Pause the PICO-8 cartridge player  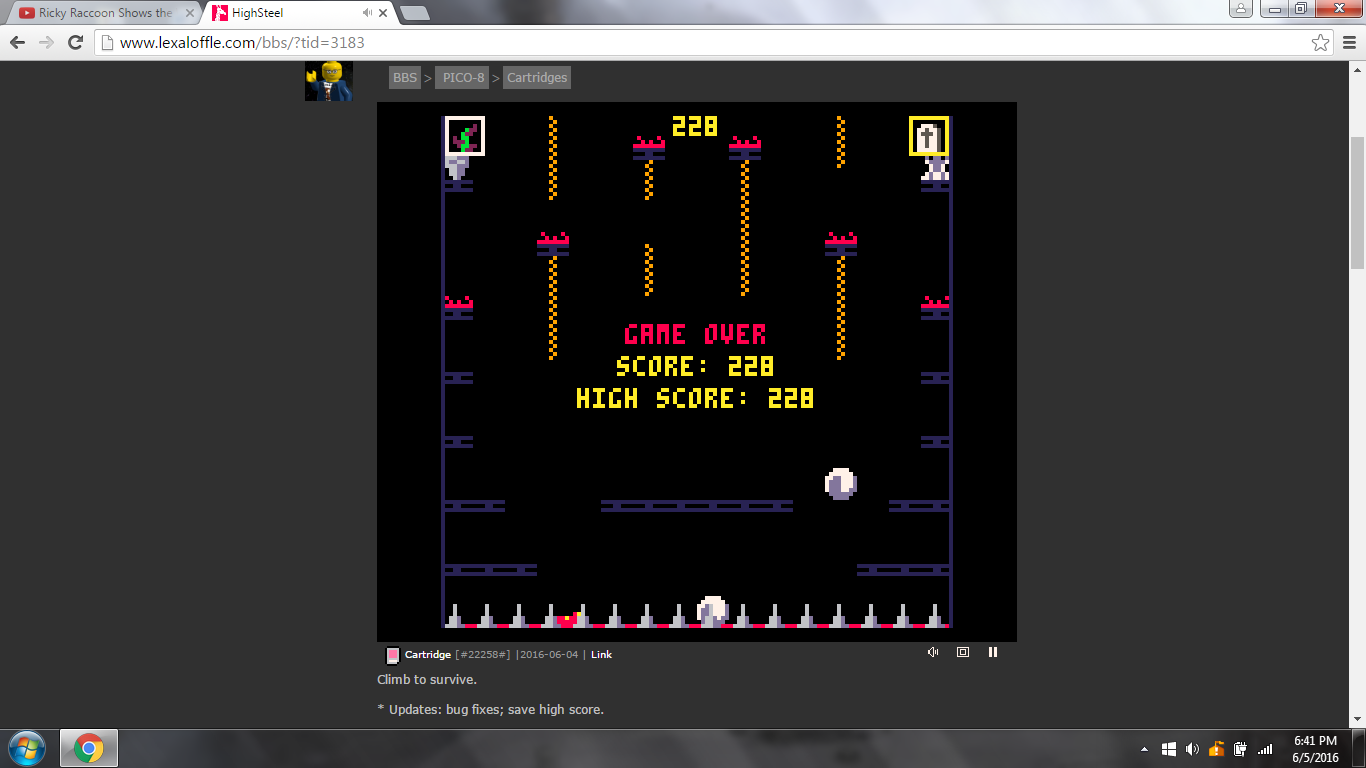993,652
